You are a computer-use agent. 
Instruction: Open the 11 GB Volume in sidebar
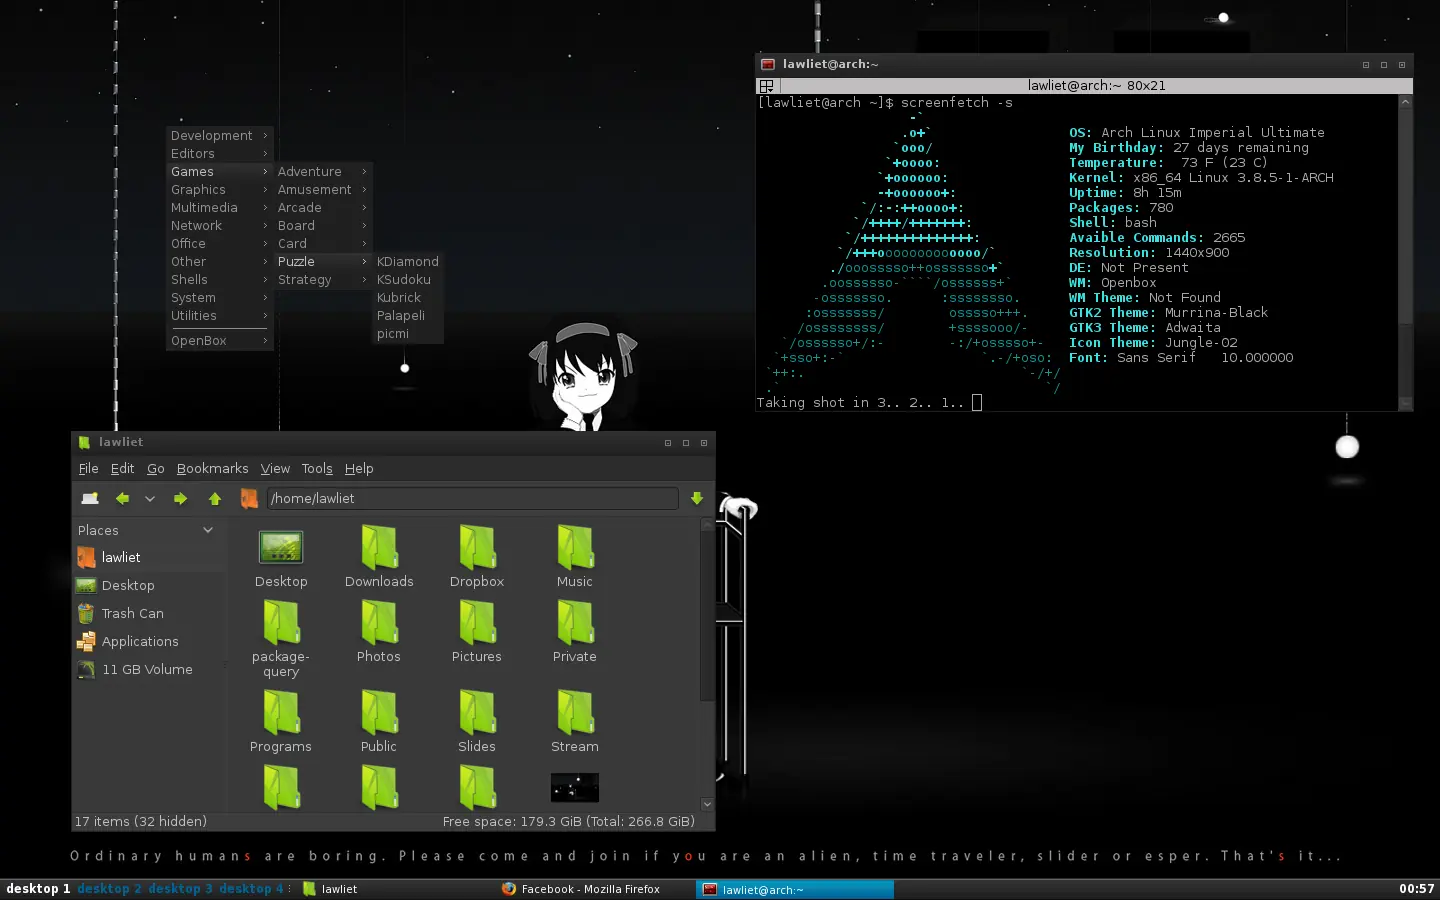coord(146,669)
